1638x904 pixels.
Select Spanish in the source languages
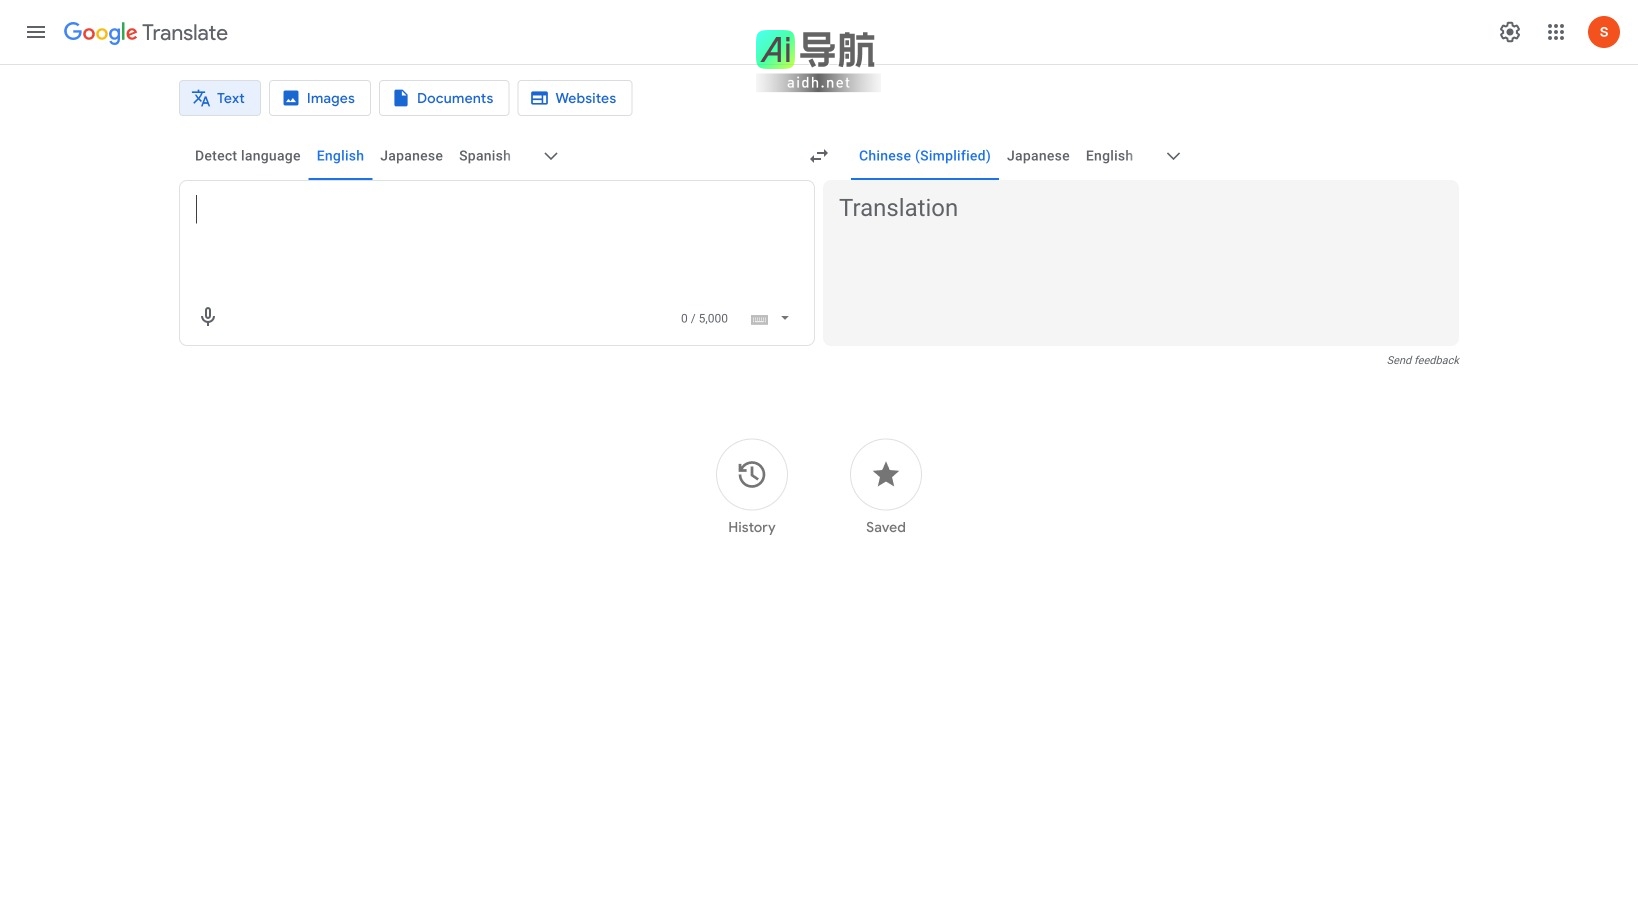[484, 156]
